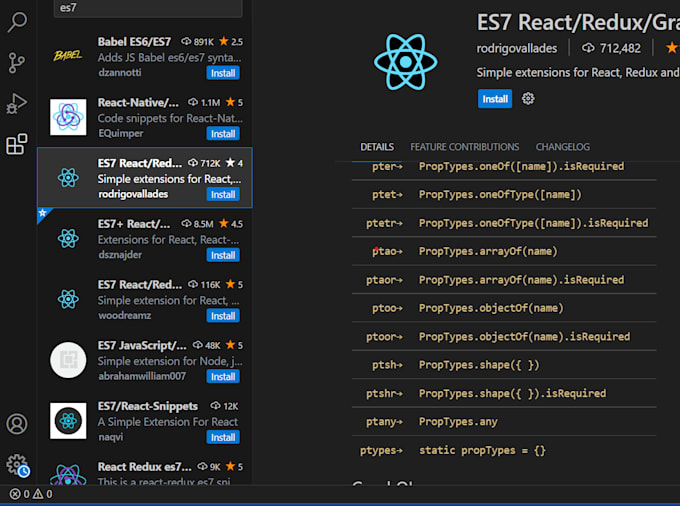680x506 pixels.
Task: Open the Manage gear in activity bar
Action: (x=17, y=465)
